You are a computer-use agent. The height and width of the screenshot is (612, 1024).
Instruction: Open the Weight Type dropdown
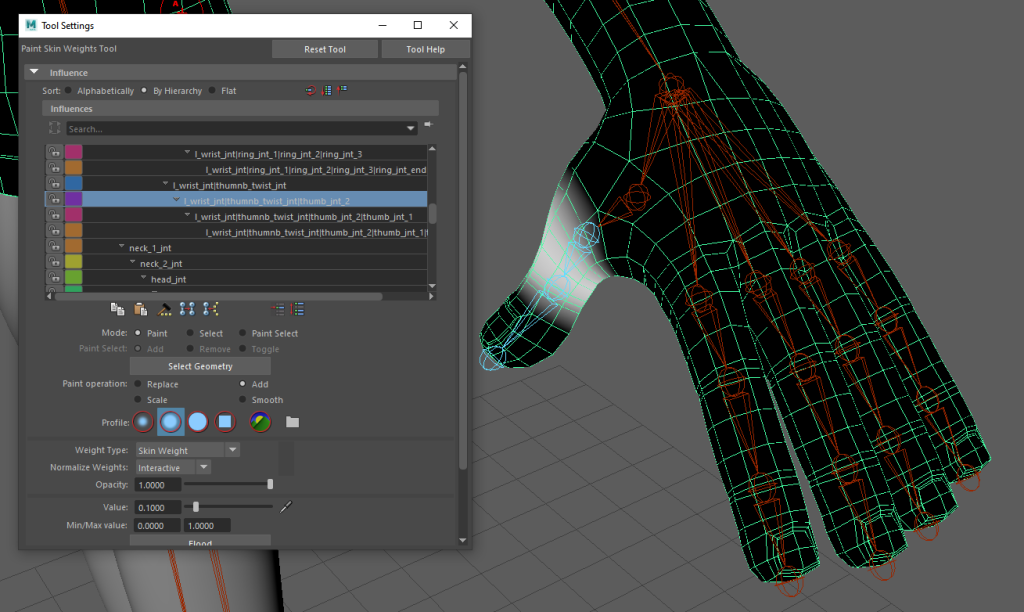(x=232, y=450)
